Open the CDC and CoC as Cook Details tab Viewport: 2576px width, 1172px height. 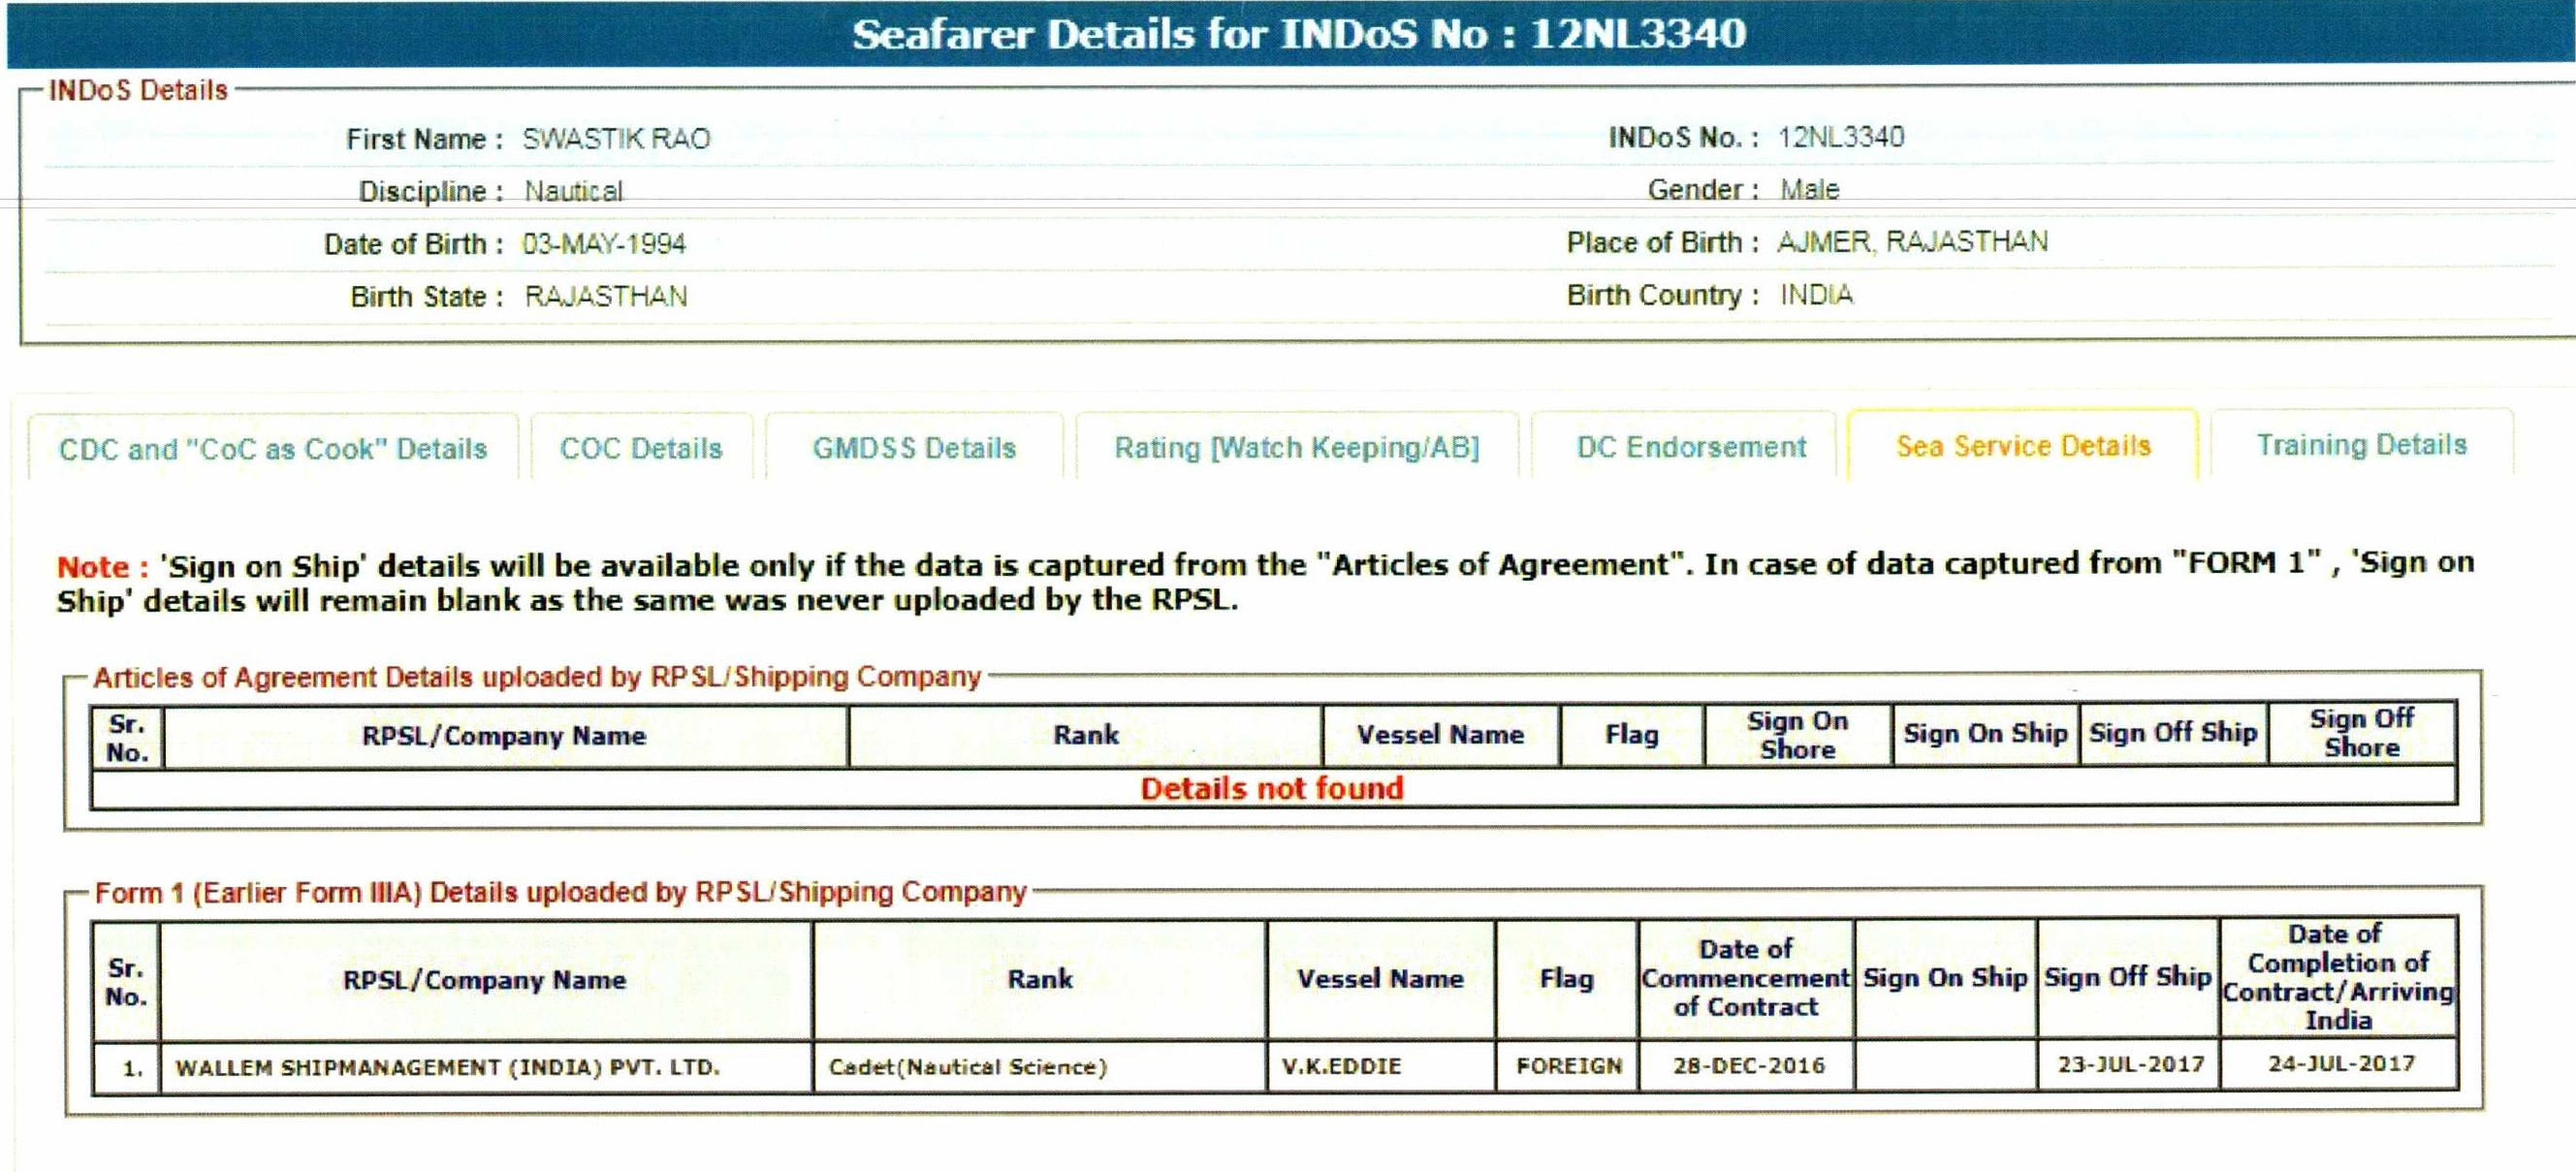[273, 449]
